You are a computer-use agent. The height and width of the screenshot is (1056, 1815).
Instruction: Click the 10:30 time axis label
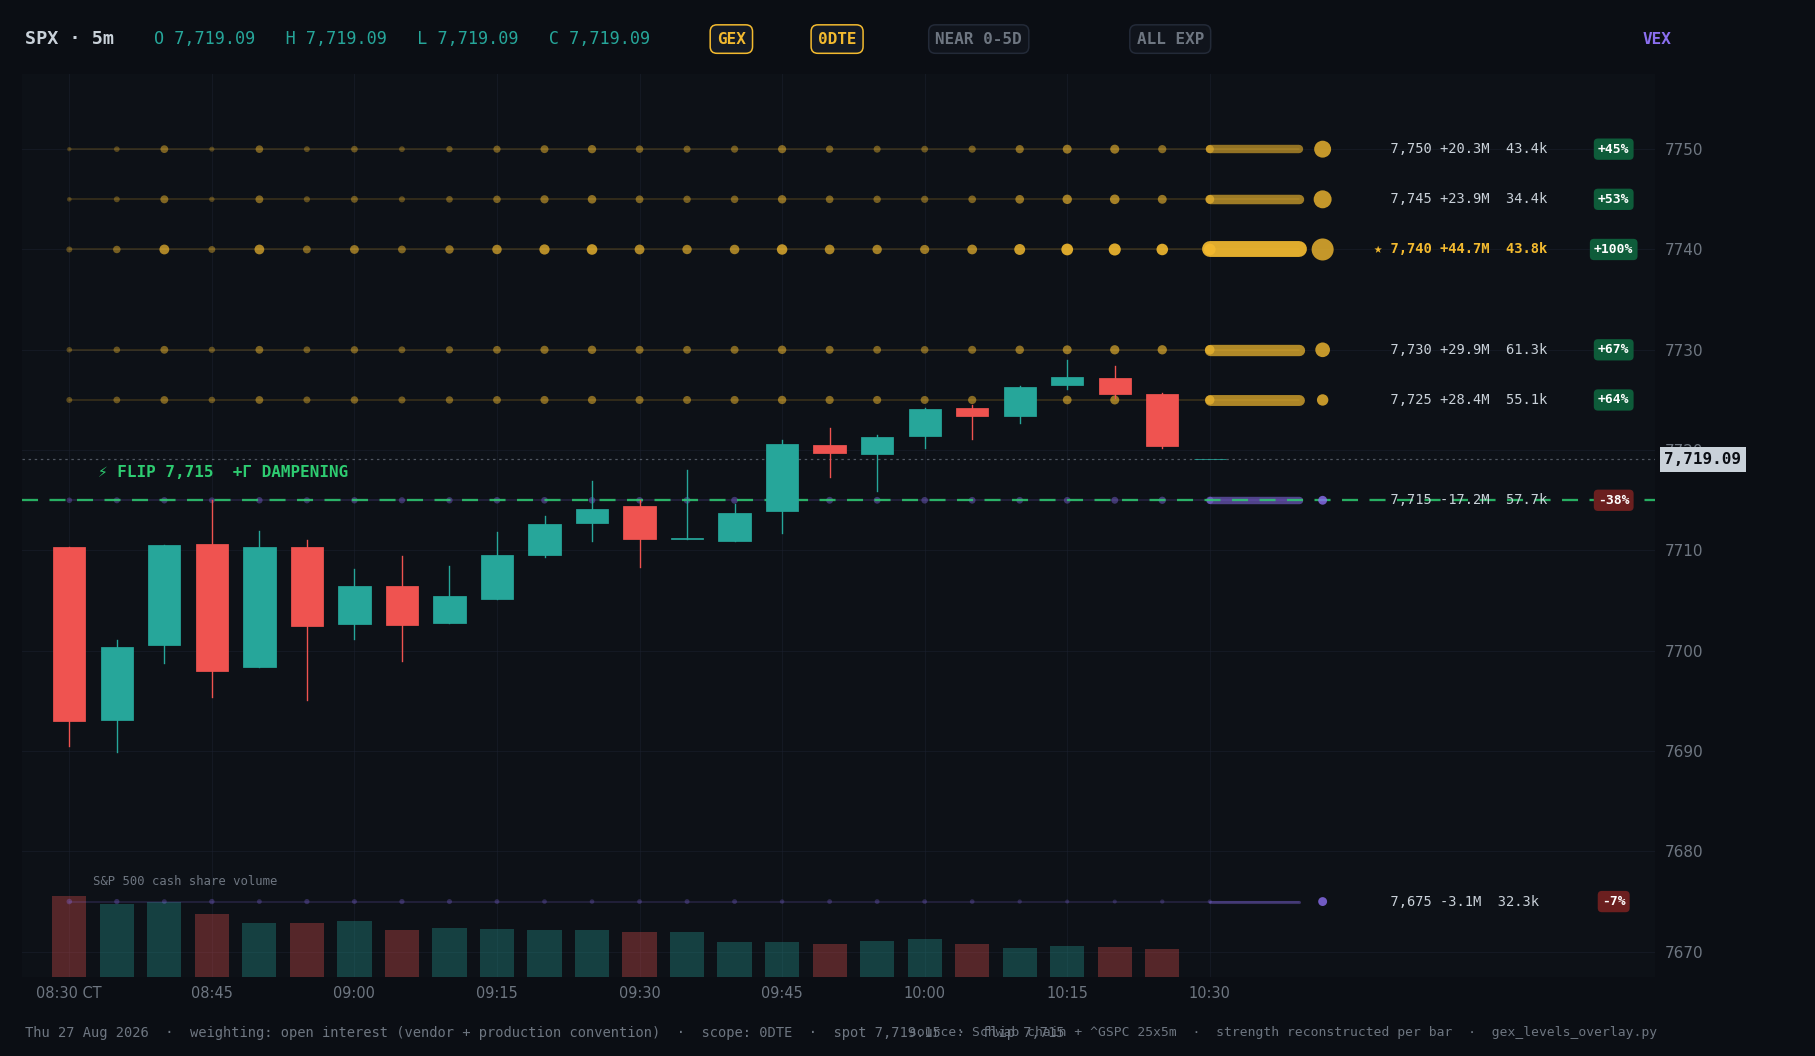(x=1209, y=993)
